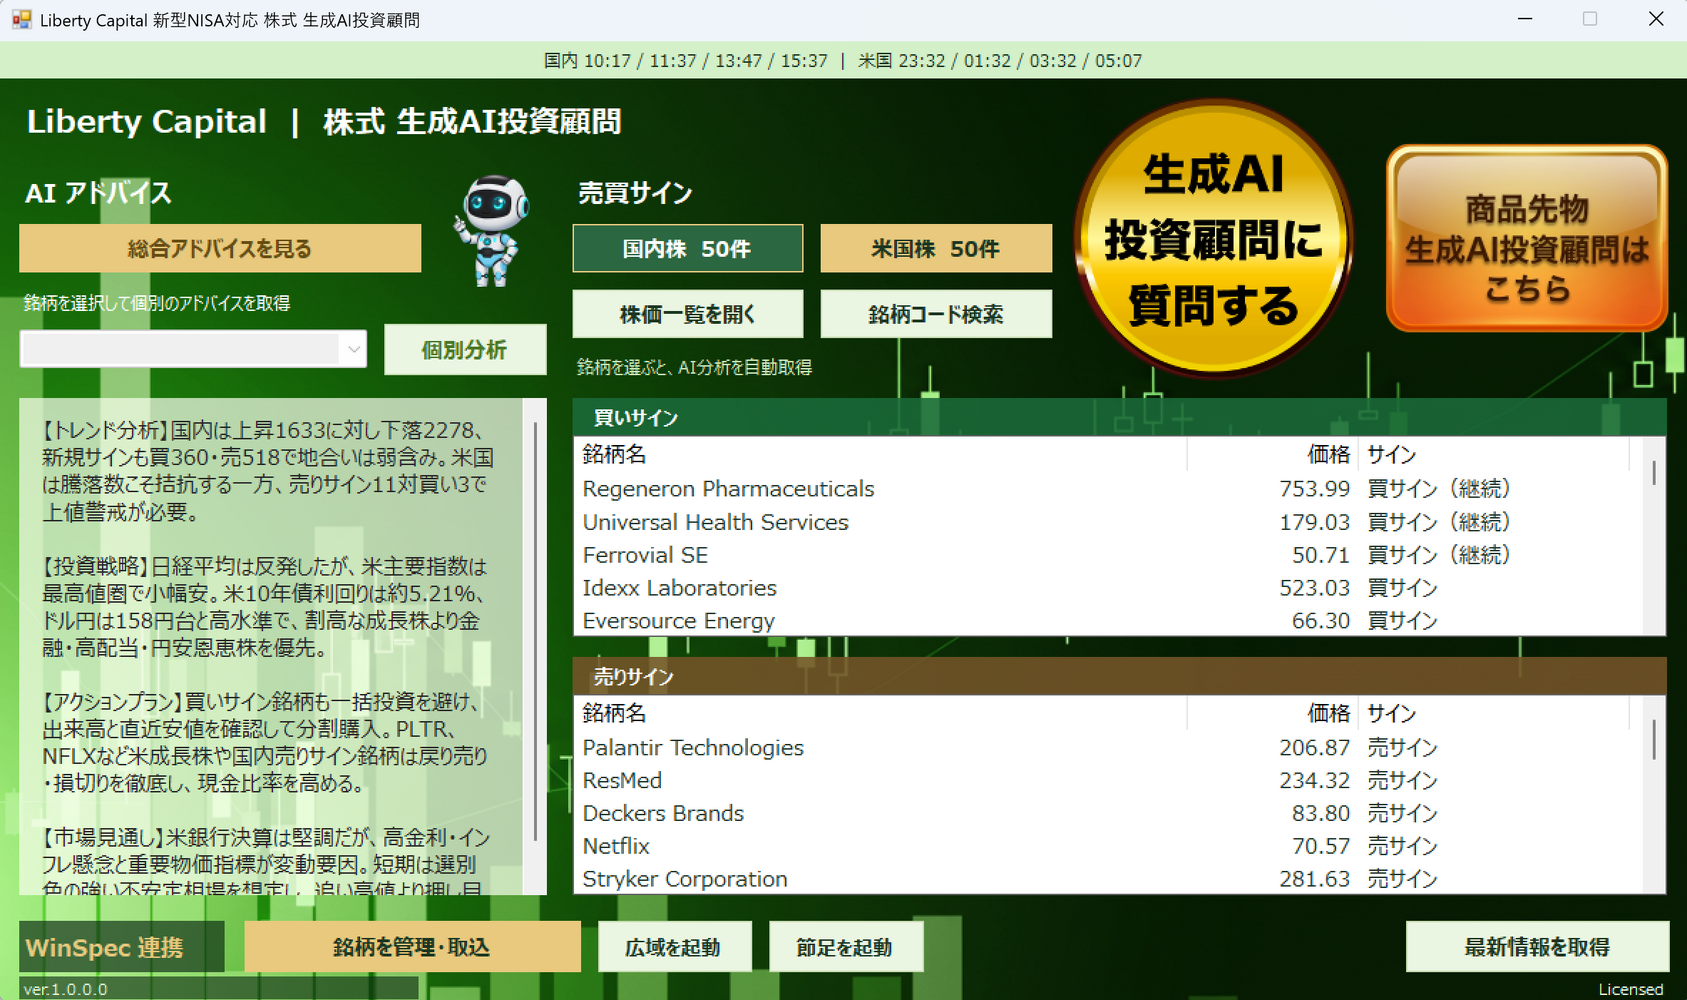The width and height of the screenshot is (1687, 1000).
Task: Click the Licensed status text
Action: pos(1630,989)
